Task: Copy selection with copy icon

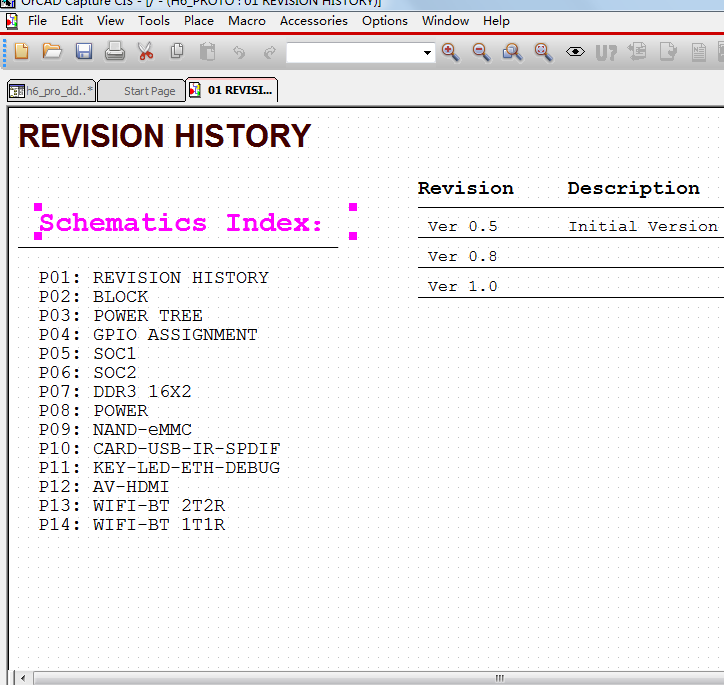Action: point(177,52)
